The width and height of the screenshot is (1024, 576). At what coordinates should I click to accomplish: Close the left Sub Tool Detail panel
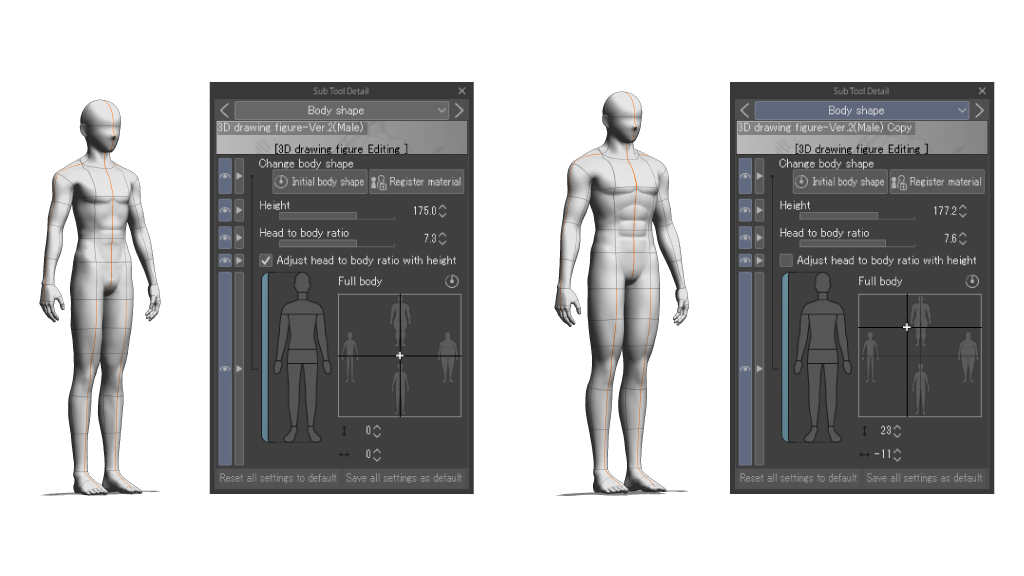[461, 91]
